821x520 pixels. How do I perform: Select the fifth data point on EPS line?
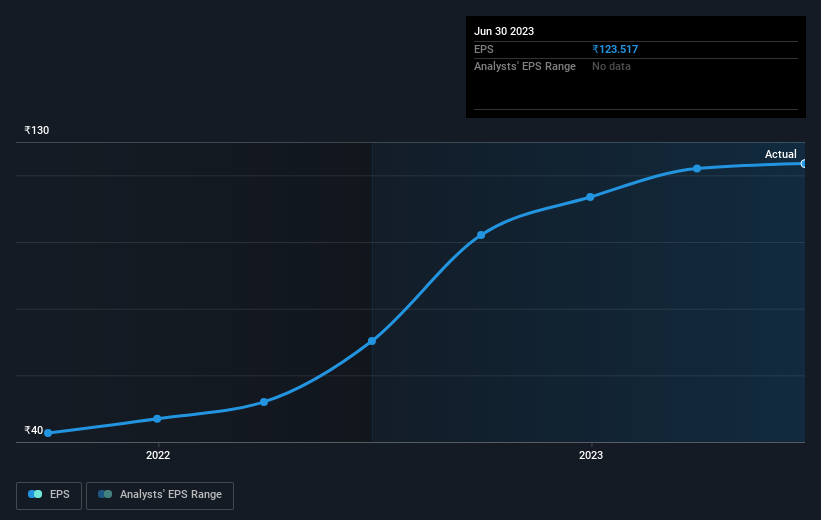pyautogui.click(x=481, y=235)
